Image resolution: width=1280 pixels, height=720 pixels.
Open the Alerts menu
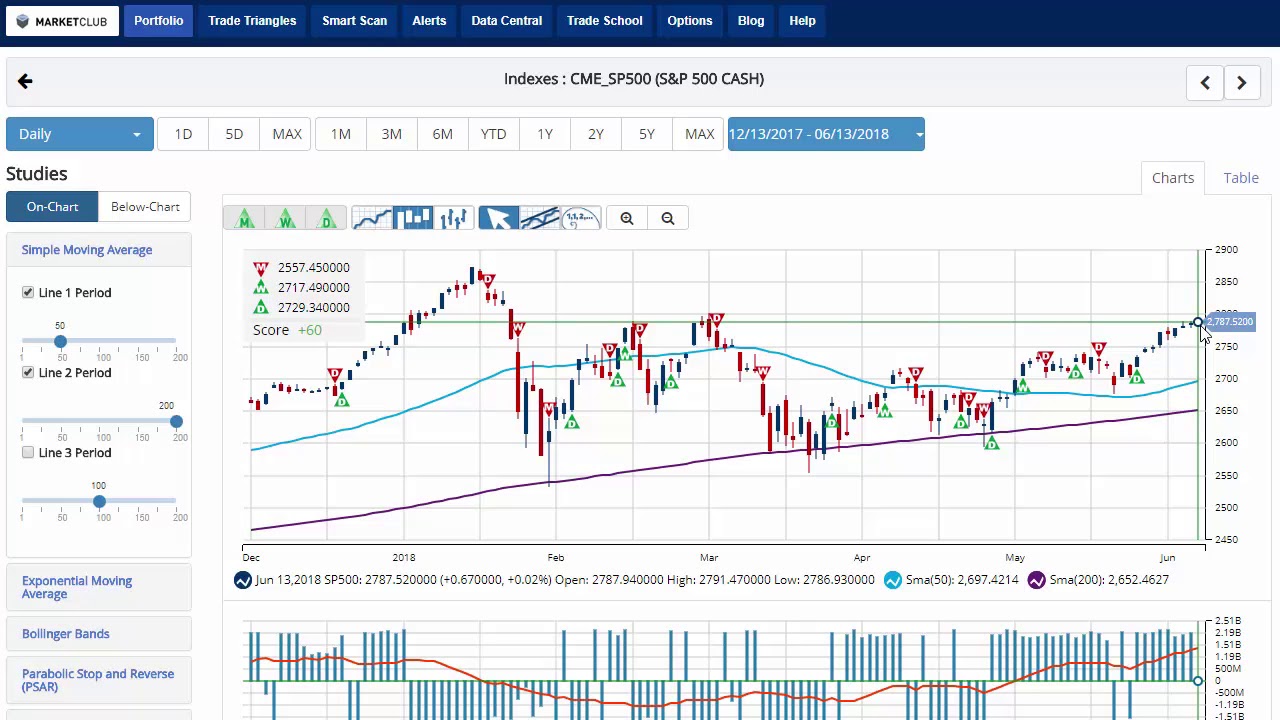coord(429,21)
